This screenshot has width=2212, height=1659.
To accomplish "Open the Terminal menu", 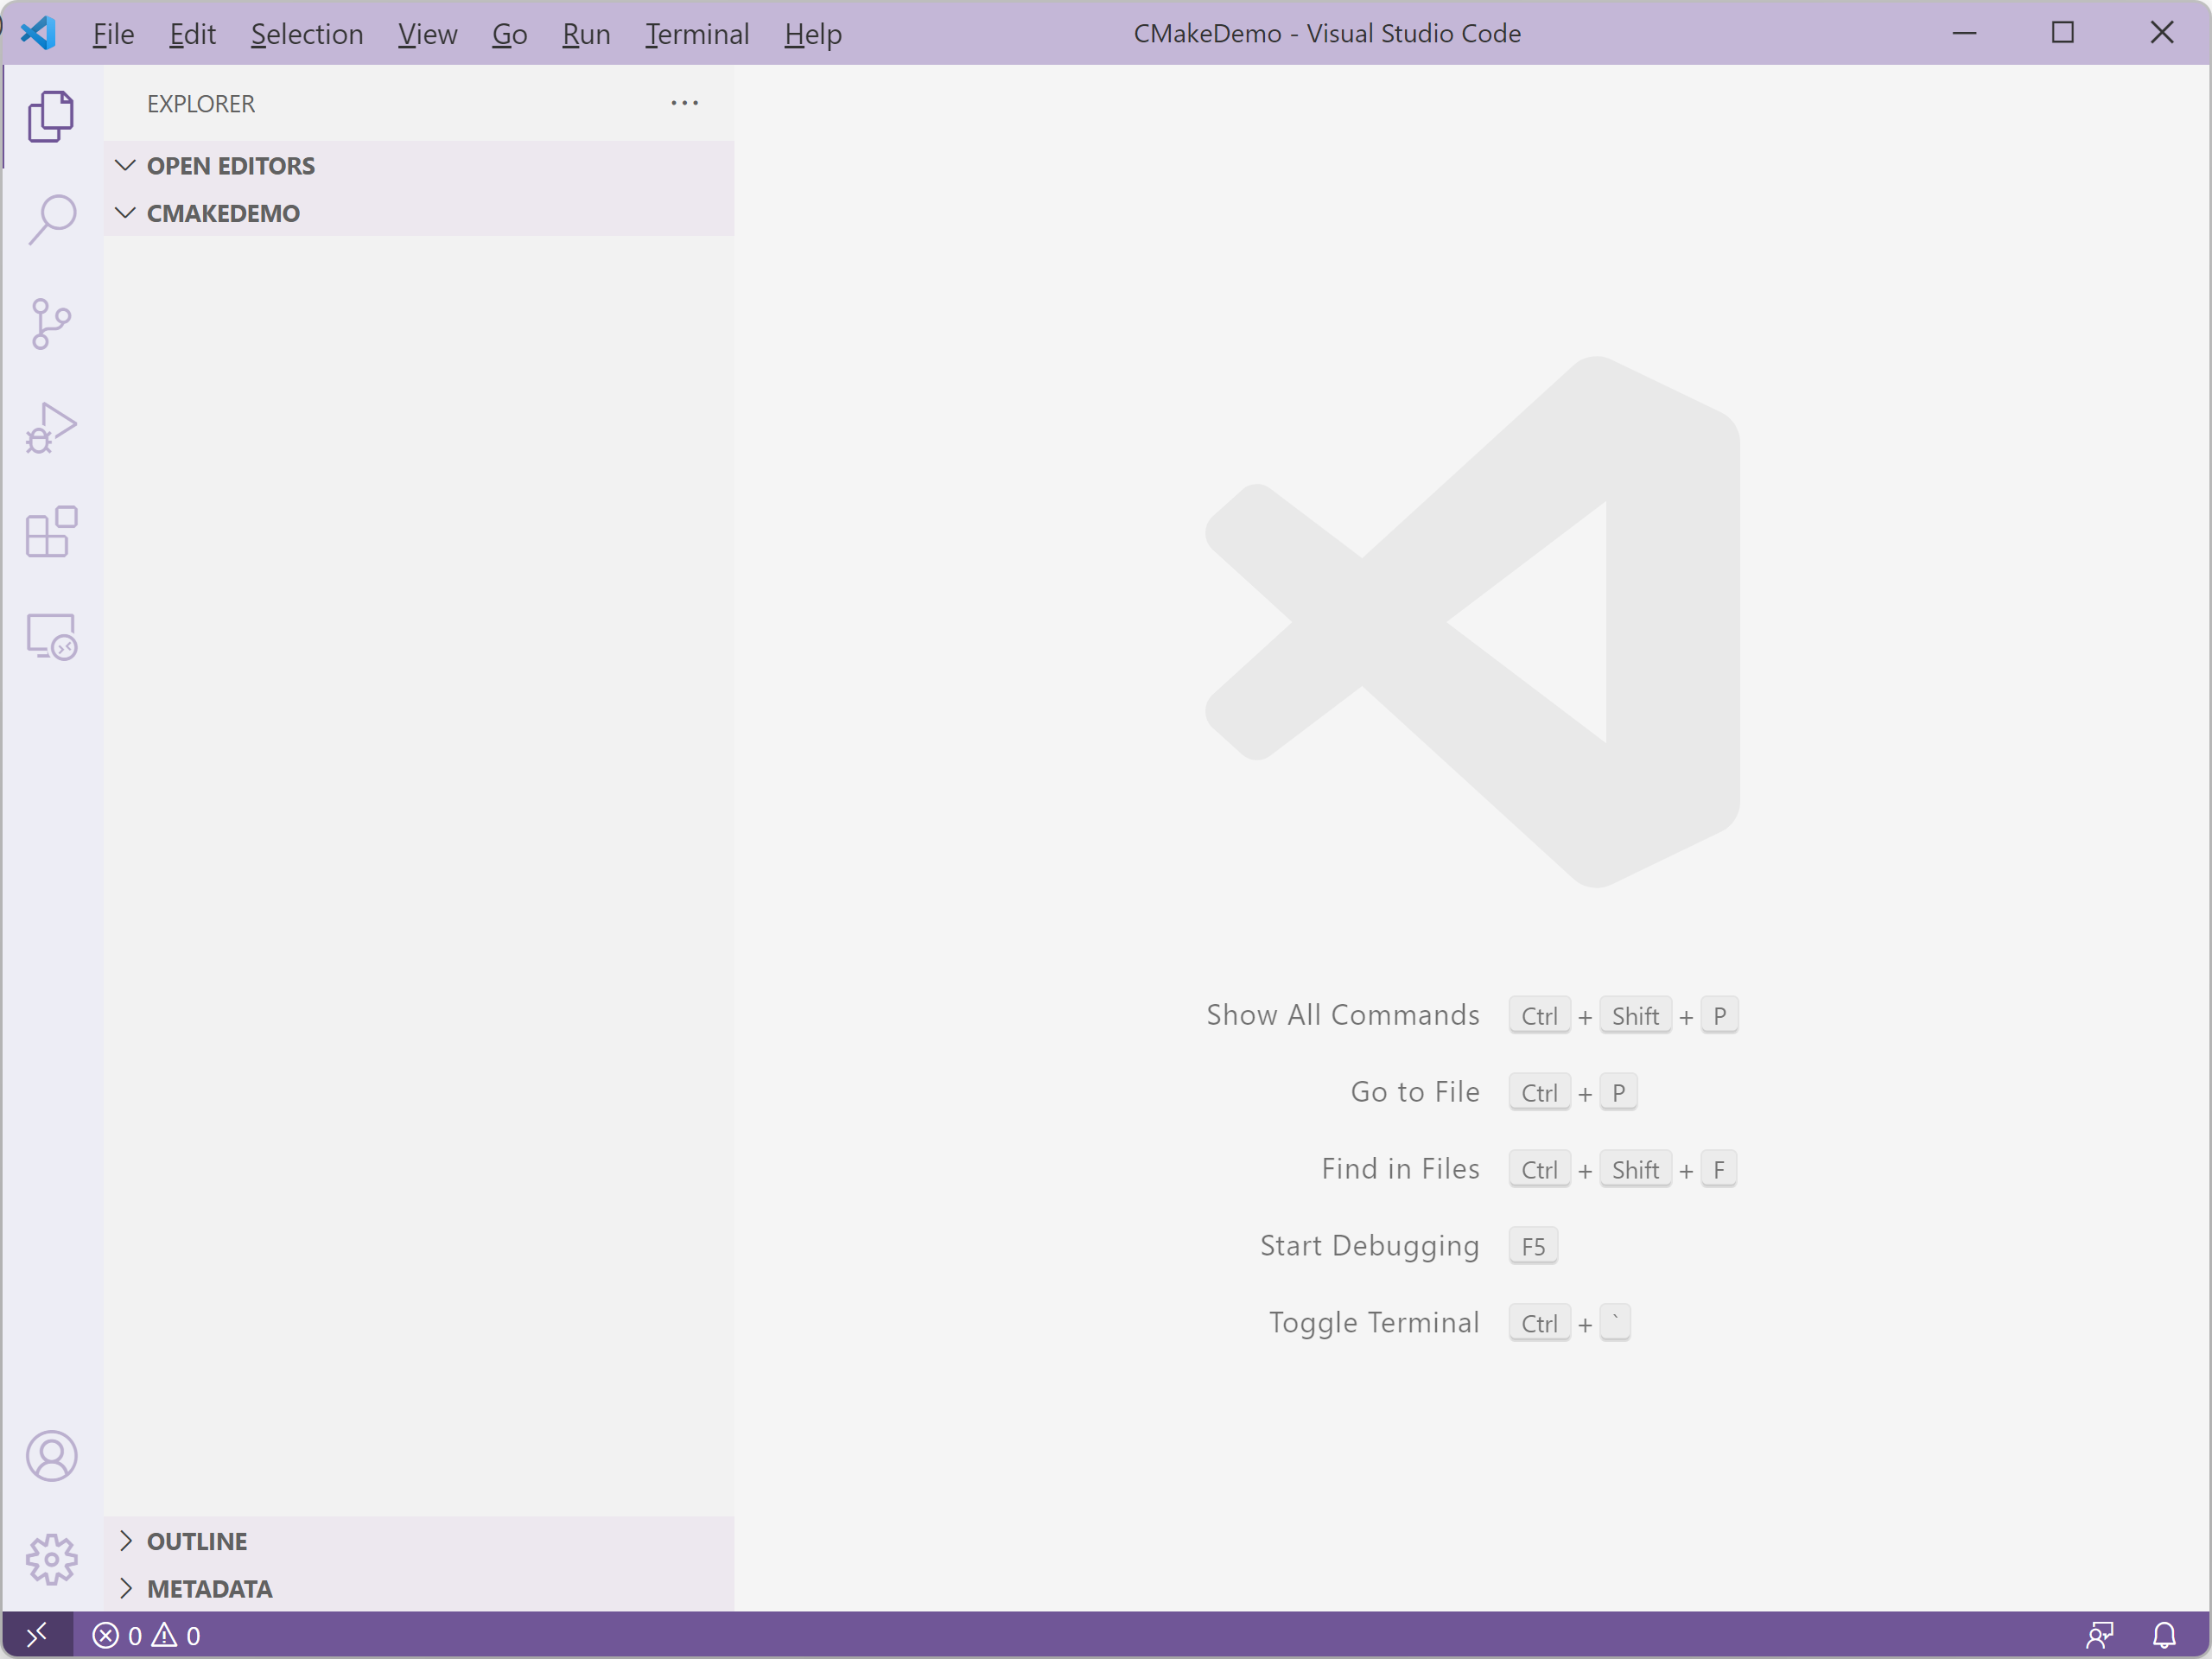I will coord(697,34).
